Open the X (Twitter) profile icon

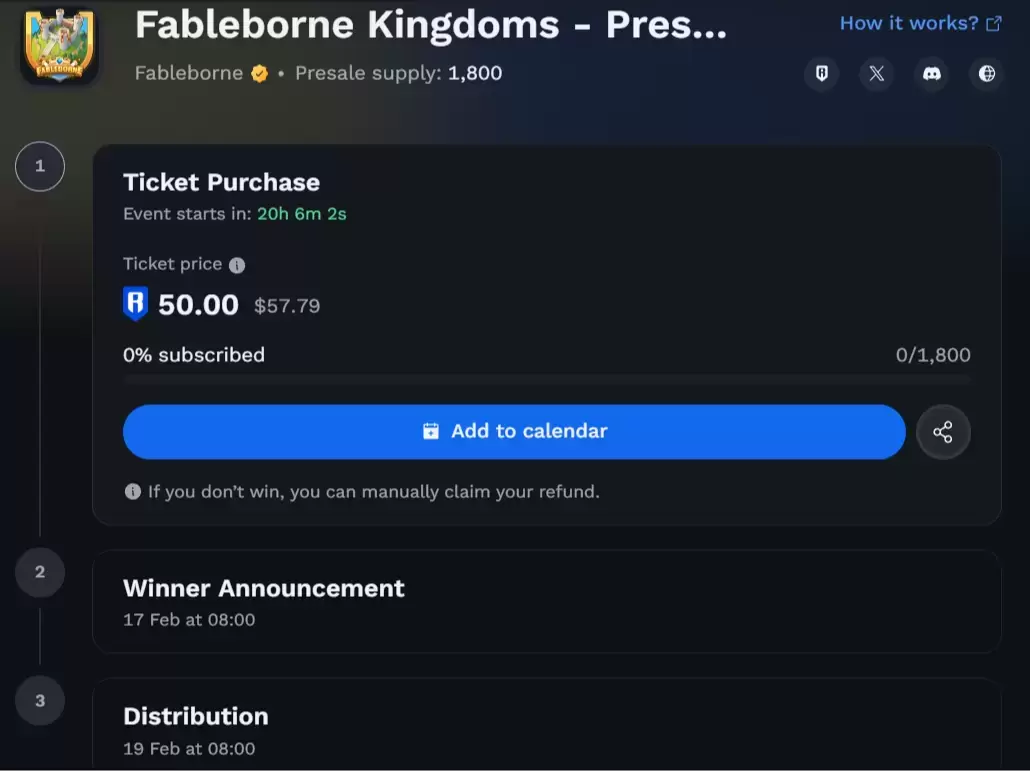[877, 74]
